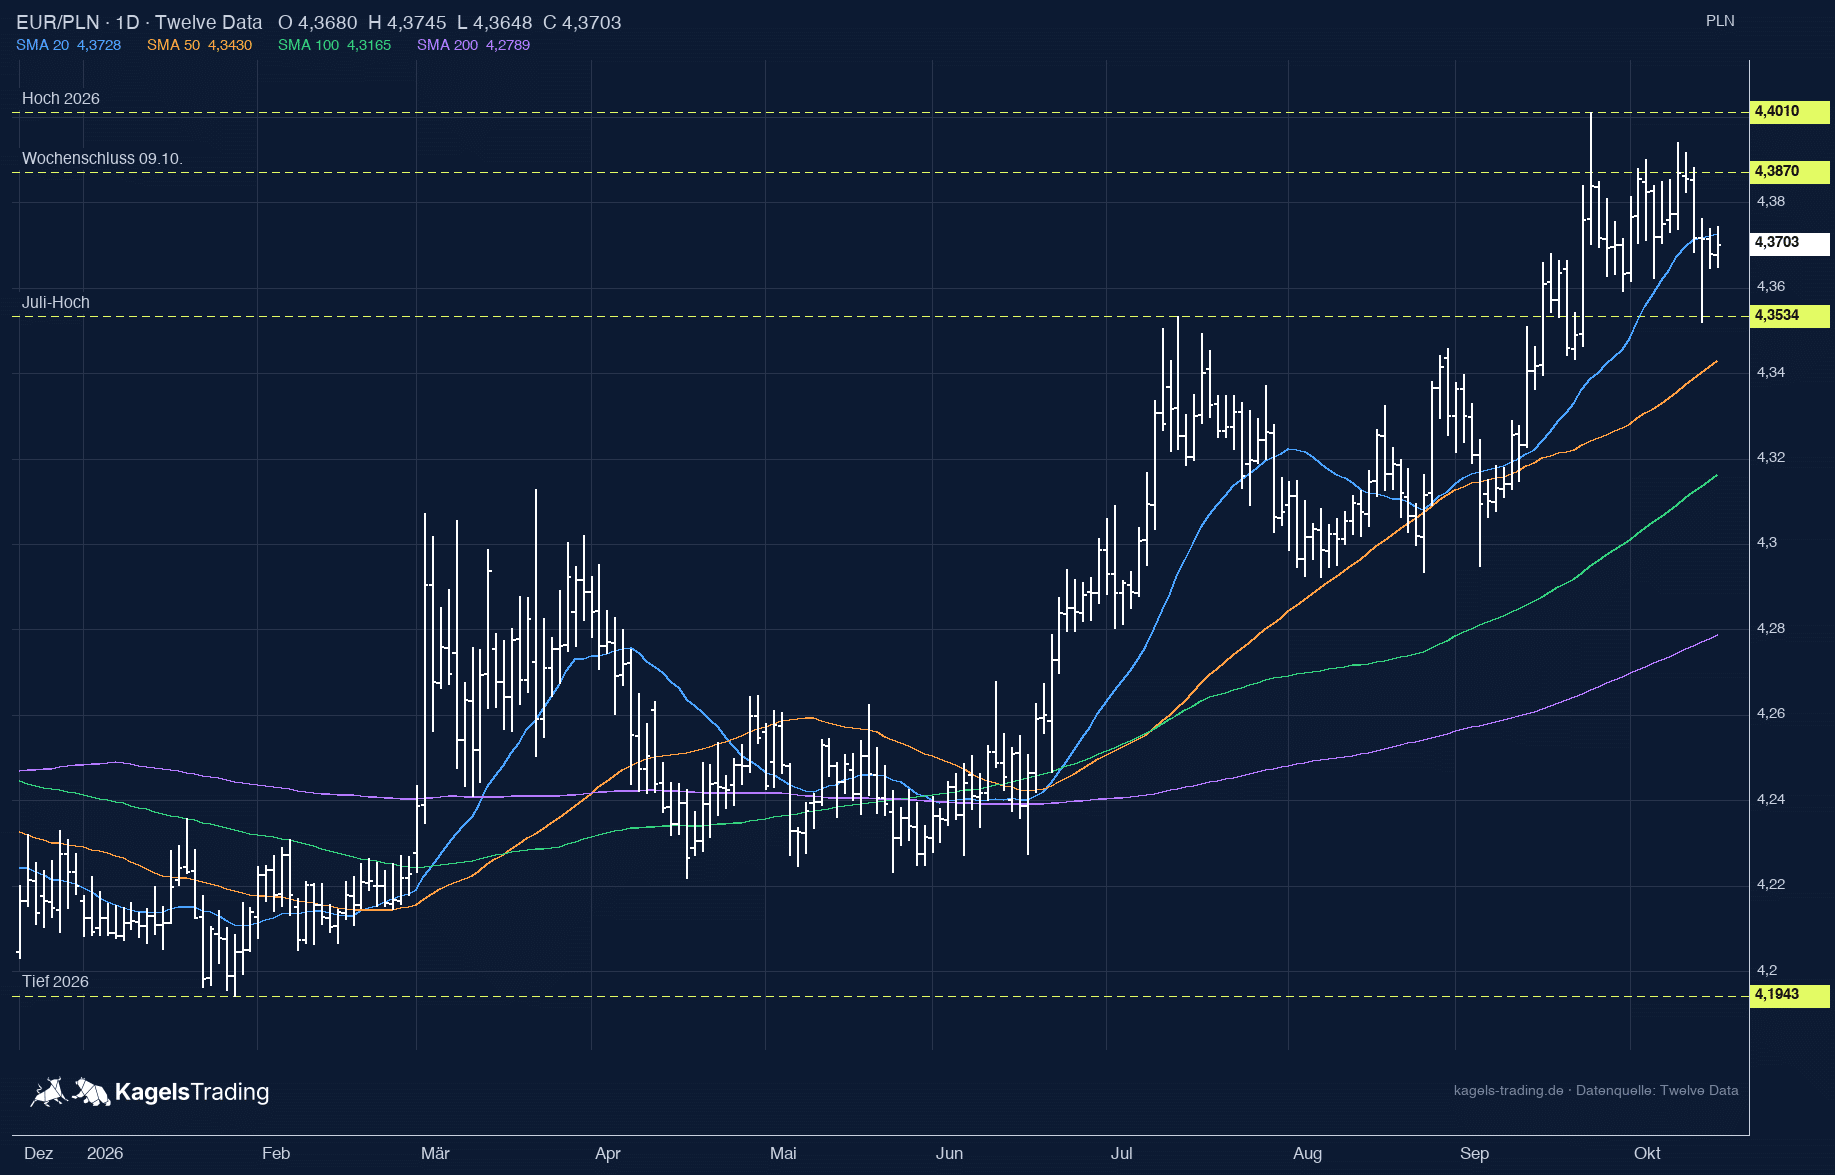This screenshot has width=1835, height=1175.
Task: Click the high value H 4,3745
Action: click(407, 22)
